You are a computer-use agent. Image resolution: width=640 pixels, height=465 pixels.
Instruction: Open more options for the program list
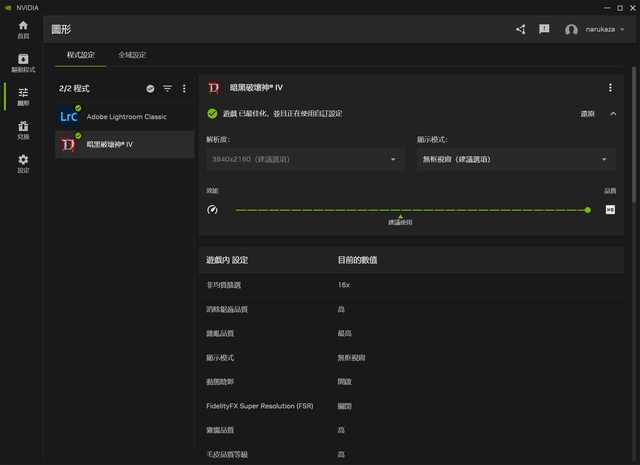(x=183, y=89)
